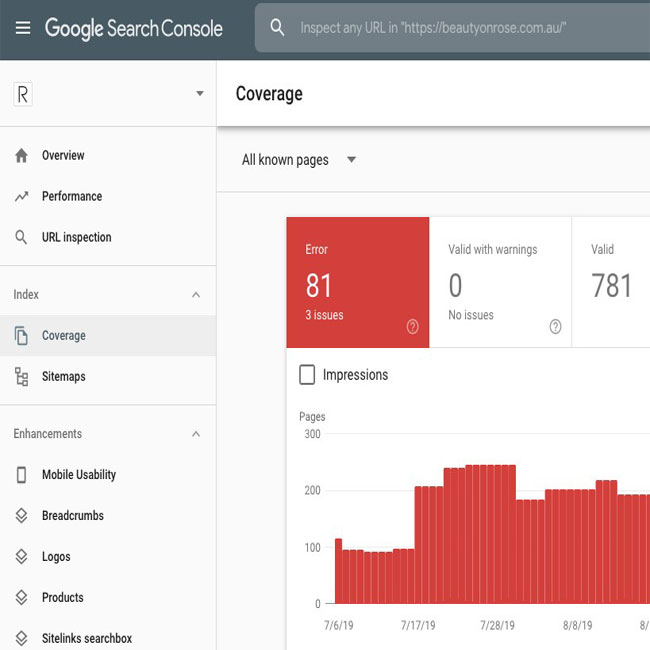Viewport: 650px width, 650px height.
Task: Collapse the Enhancements section
Action: point(196,434)
